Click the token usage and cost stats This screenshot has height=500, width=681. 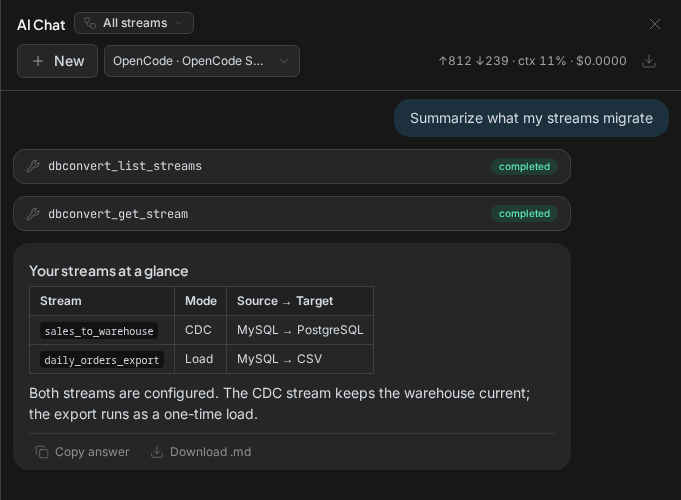(x=532, y=61)
